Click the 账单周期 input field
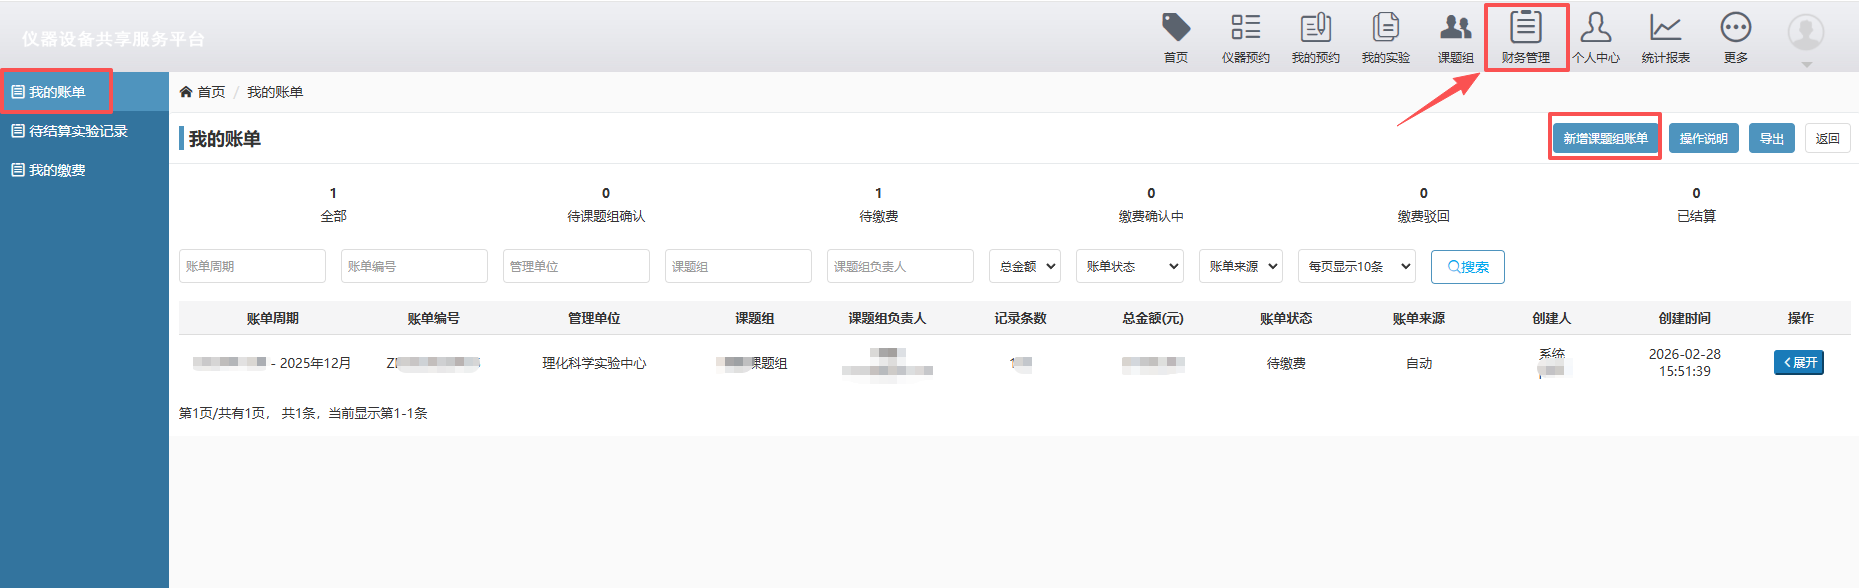Viewport: 1859px width, 588px height. click(252, 266)
